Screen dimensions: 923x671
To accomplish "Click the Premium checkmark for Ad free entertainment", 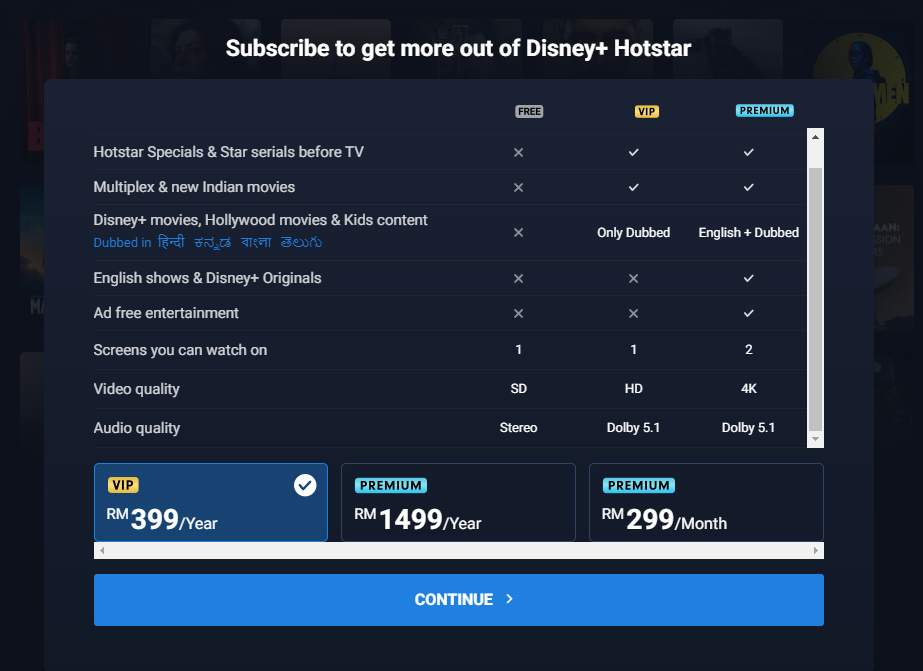I will [x=748, y=313].
